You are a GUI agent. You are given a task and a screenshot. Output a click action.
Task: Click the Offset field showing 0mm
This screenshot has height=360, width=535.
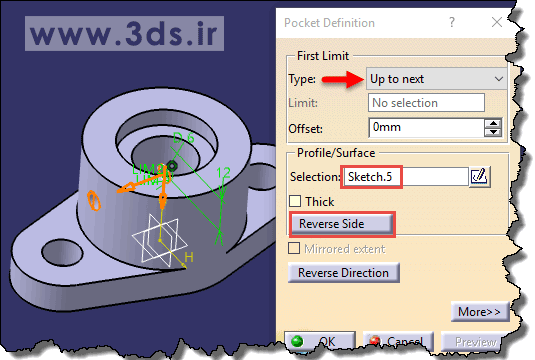pyautogui.click(x=426, y=128)
